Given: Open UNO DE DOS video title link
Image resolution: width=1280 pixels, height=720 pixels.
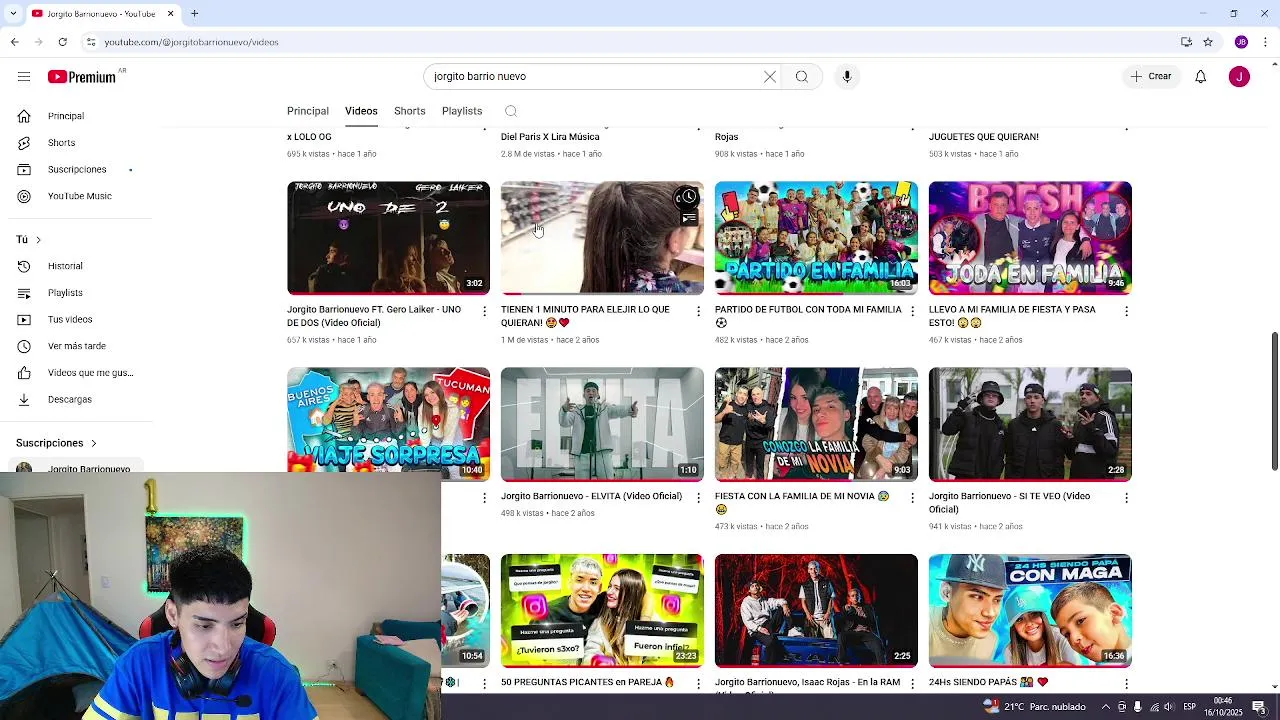Looking at the screenshot, I should [x=374, y=316].
